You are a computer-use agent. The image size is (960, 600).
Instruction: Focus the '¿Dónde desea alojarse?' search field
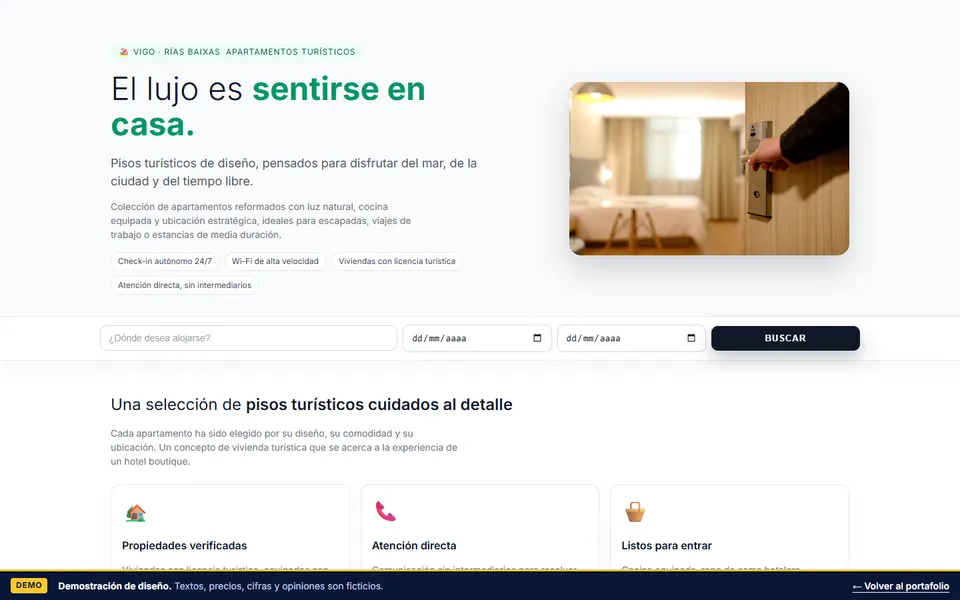point(249,338)
